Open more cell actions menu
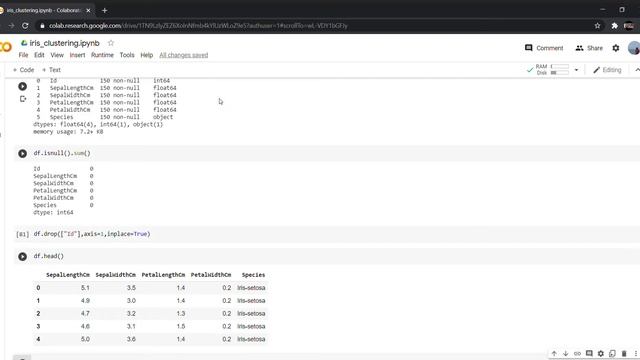The height and width of the screenshot is (360, 640). coord(636,353)
